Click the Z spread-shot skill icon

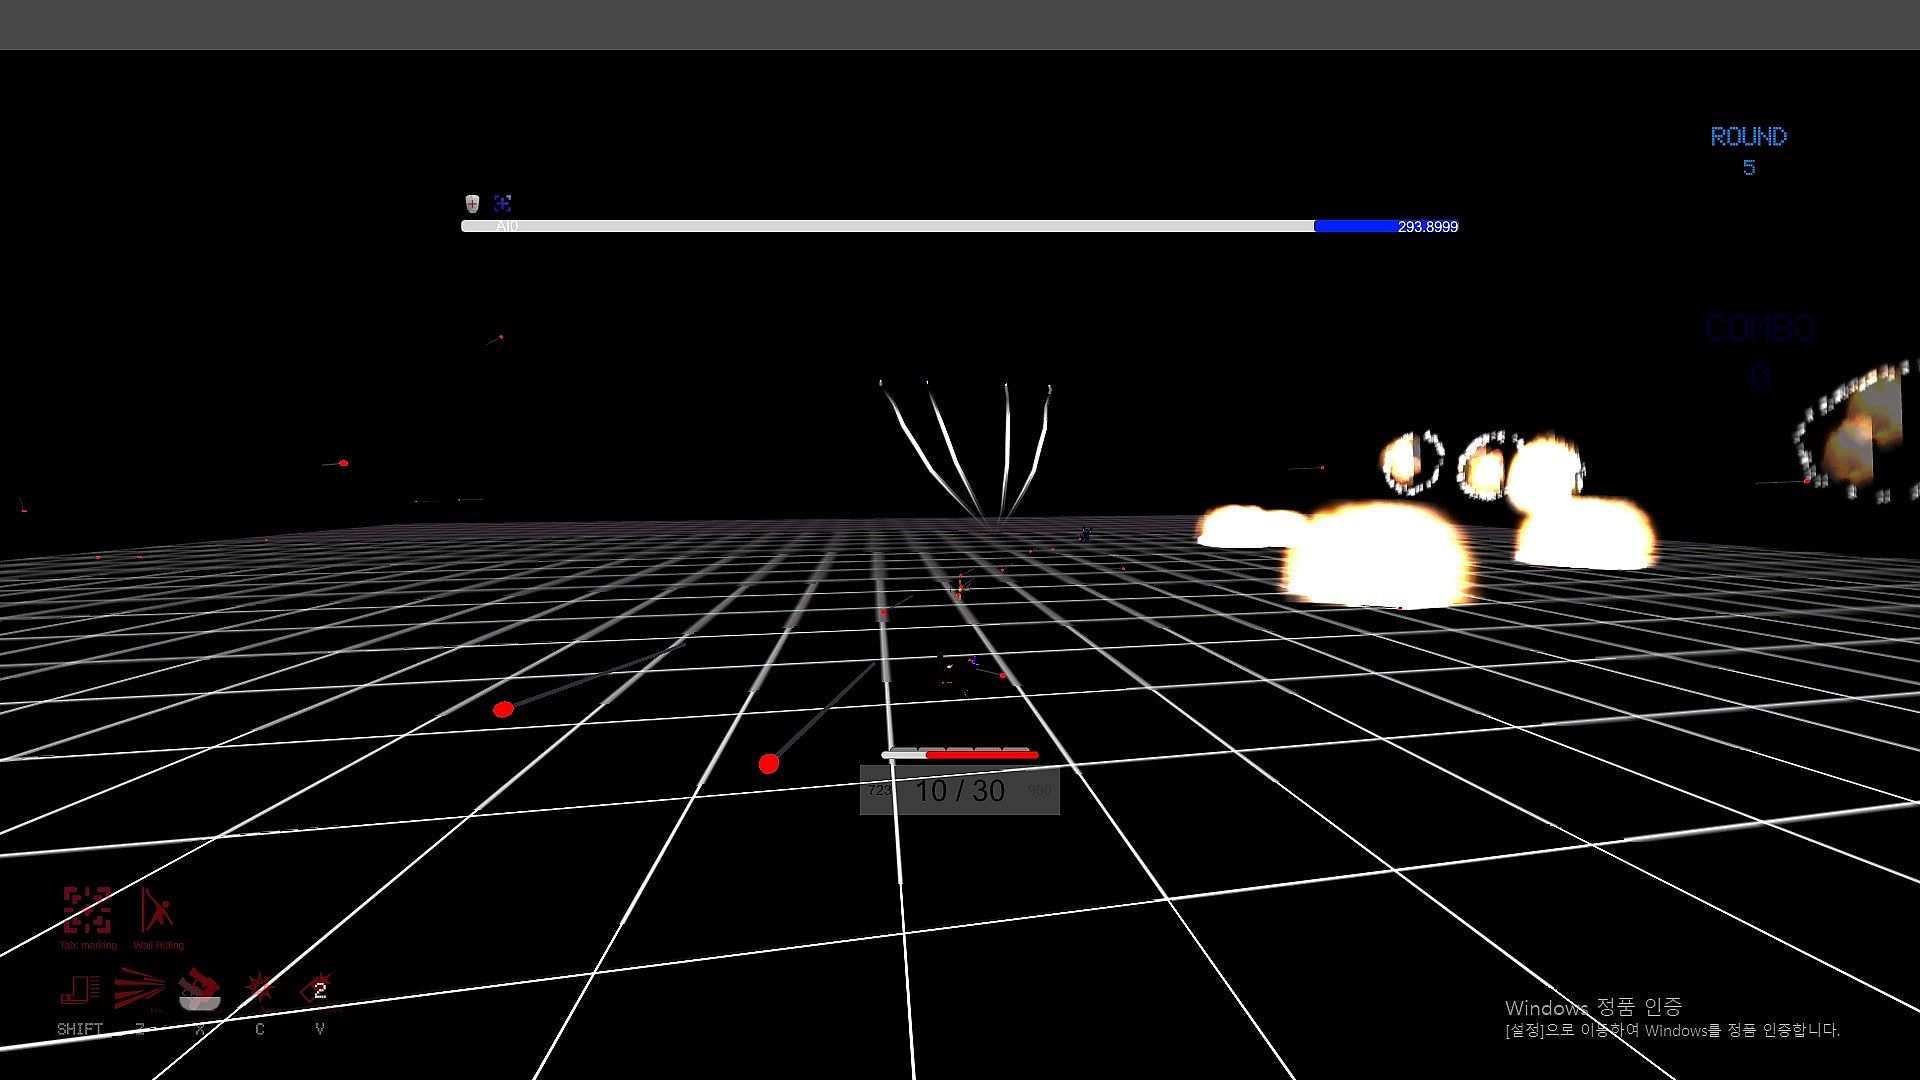tap(139, 989)
